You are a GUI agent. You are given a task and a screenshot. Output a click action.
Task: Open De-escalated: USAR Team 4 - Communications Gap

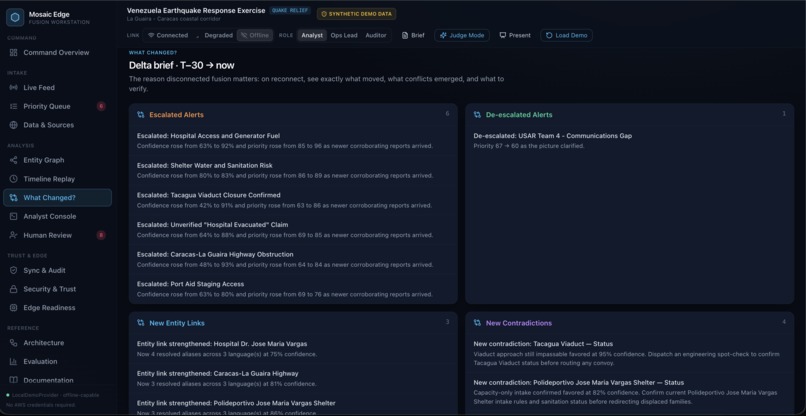[630, 141]
